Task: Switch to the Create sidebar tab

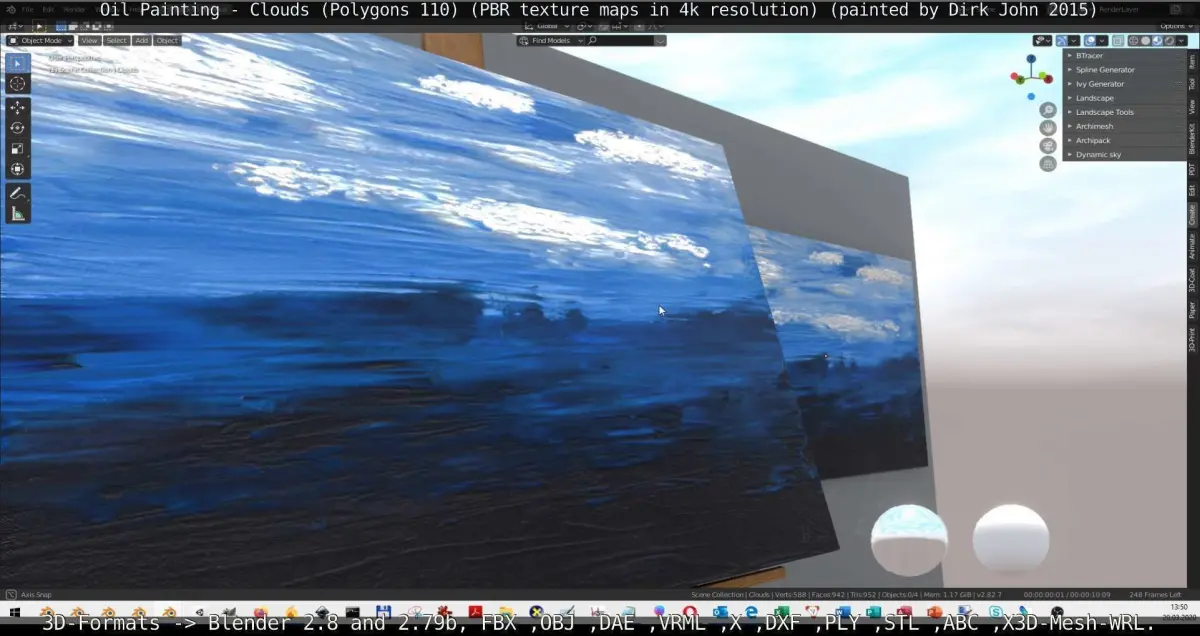Action: coord(1192,214)
